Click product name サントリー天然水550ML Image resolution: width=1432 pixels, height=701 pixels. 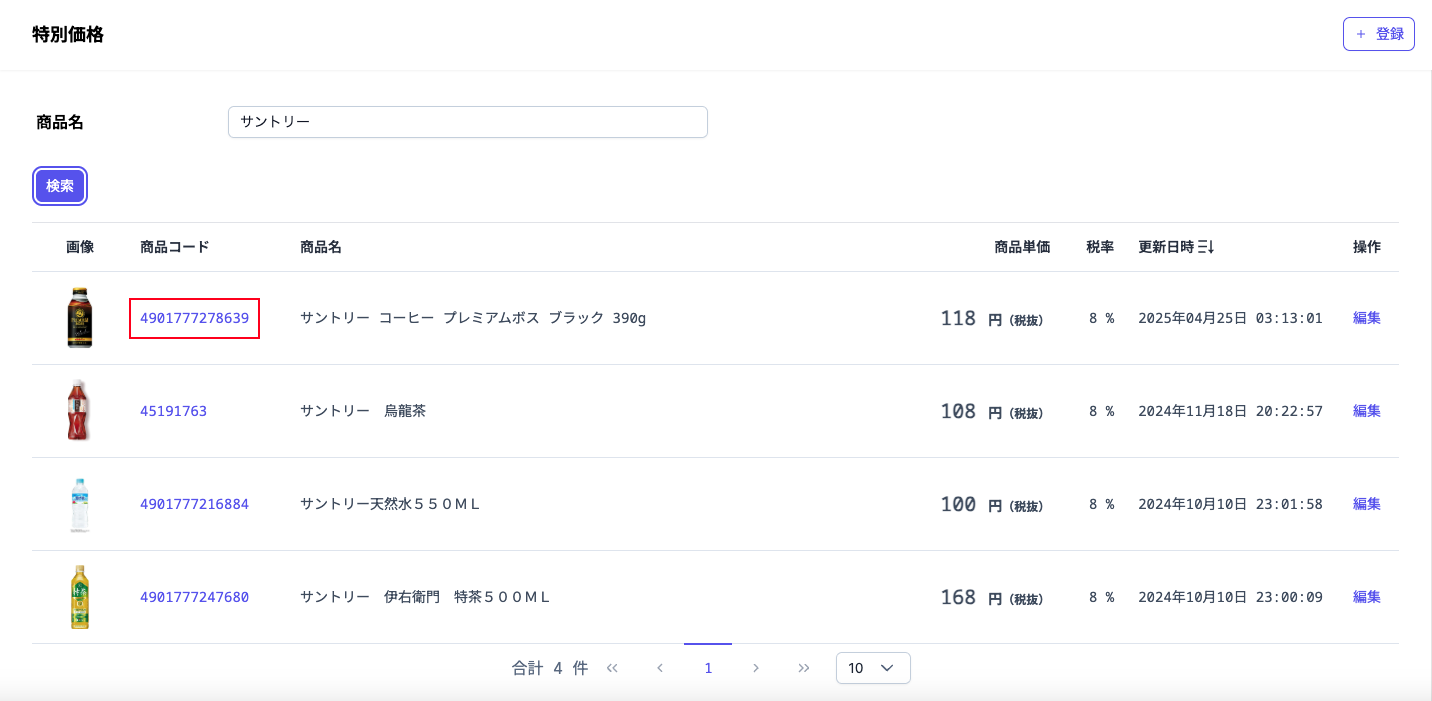tap(390, 504)
